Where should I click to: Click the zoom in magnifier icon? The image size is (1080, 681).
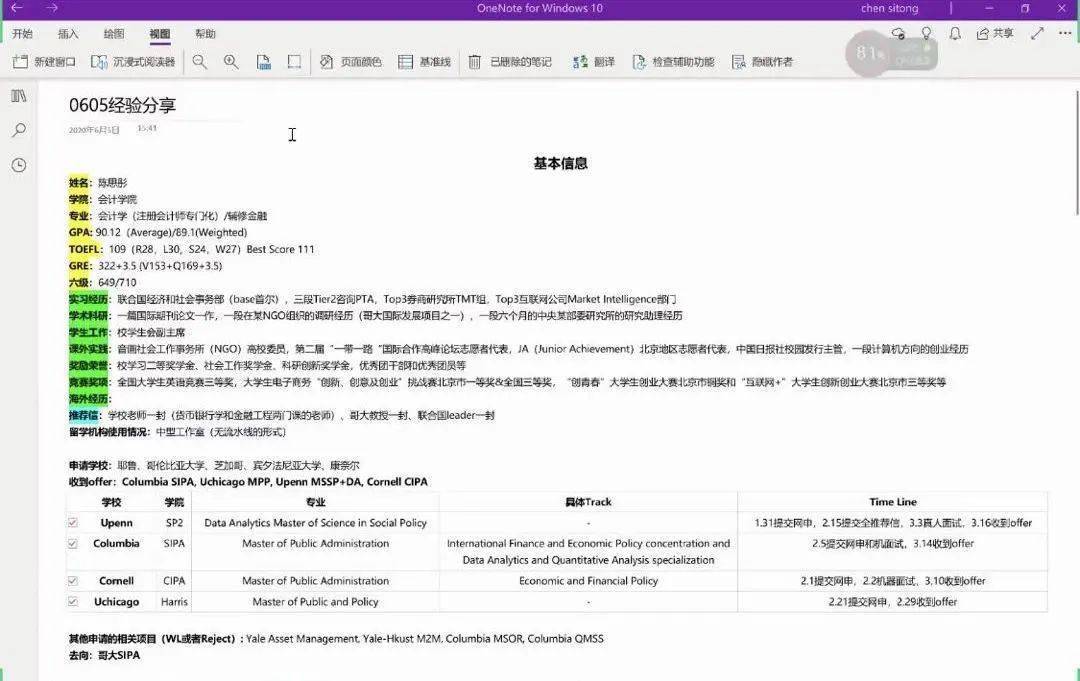[x=231, y=62]
